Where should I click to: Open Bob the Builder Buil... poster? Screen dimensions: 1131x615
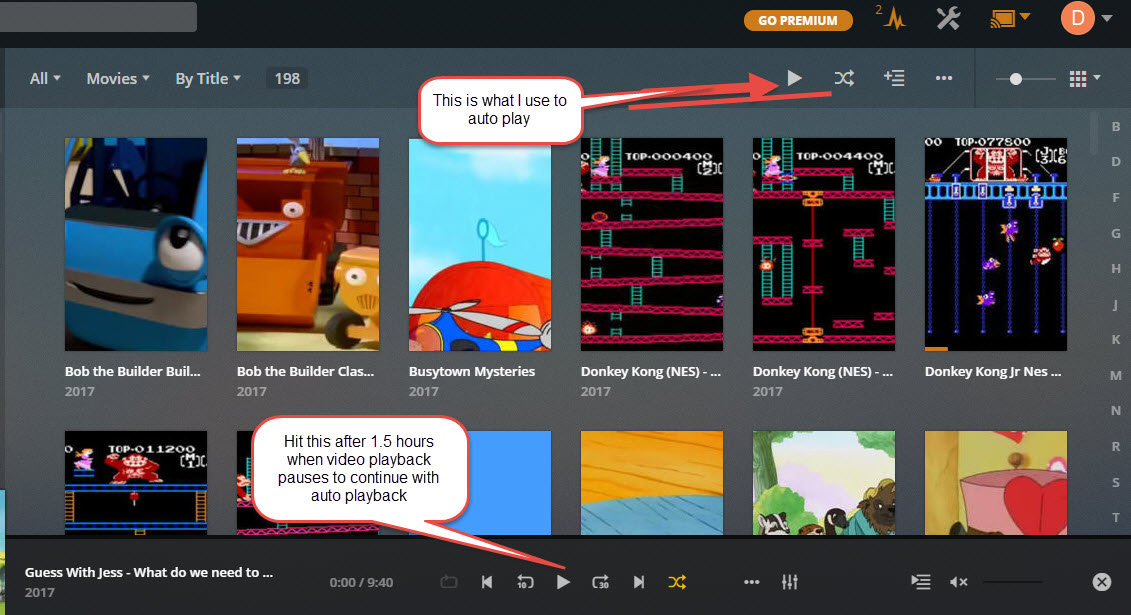136,244
